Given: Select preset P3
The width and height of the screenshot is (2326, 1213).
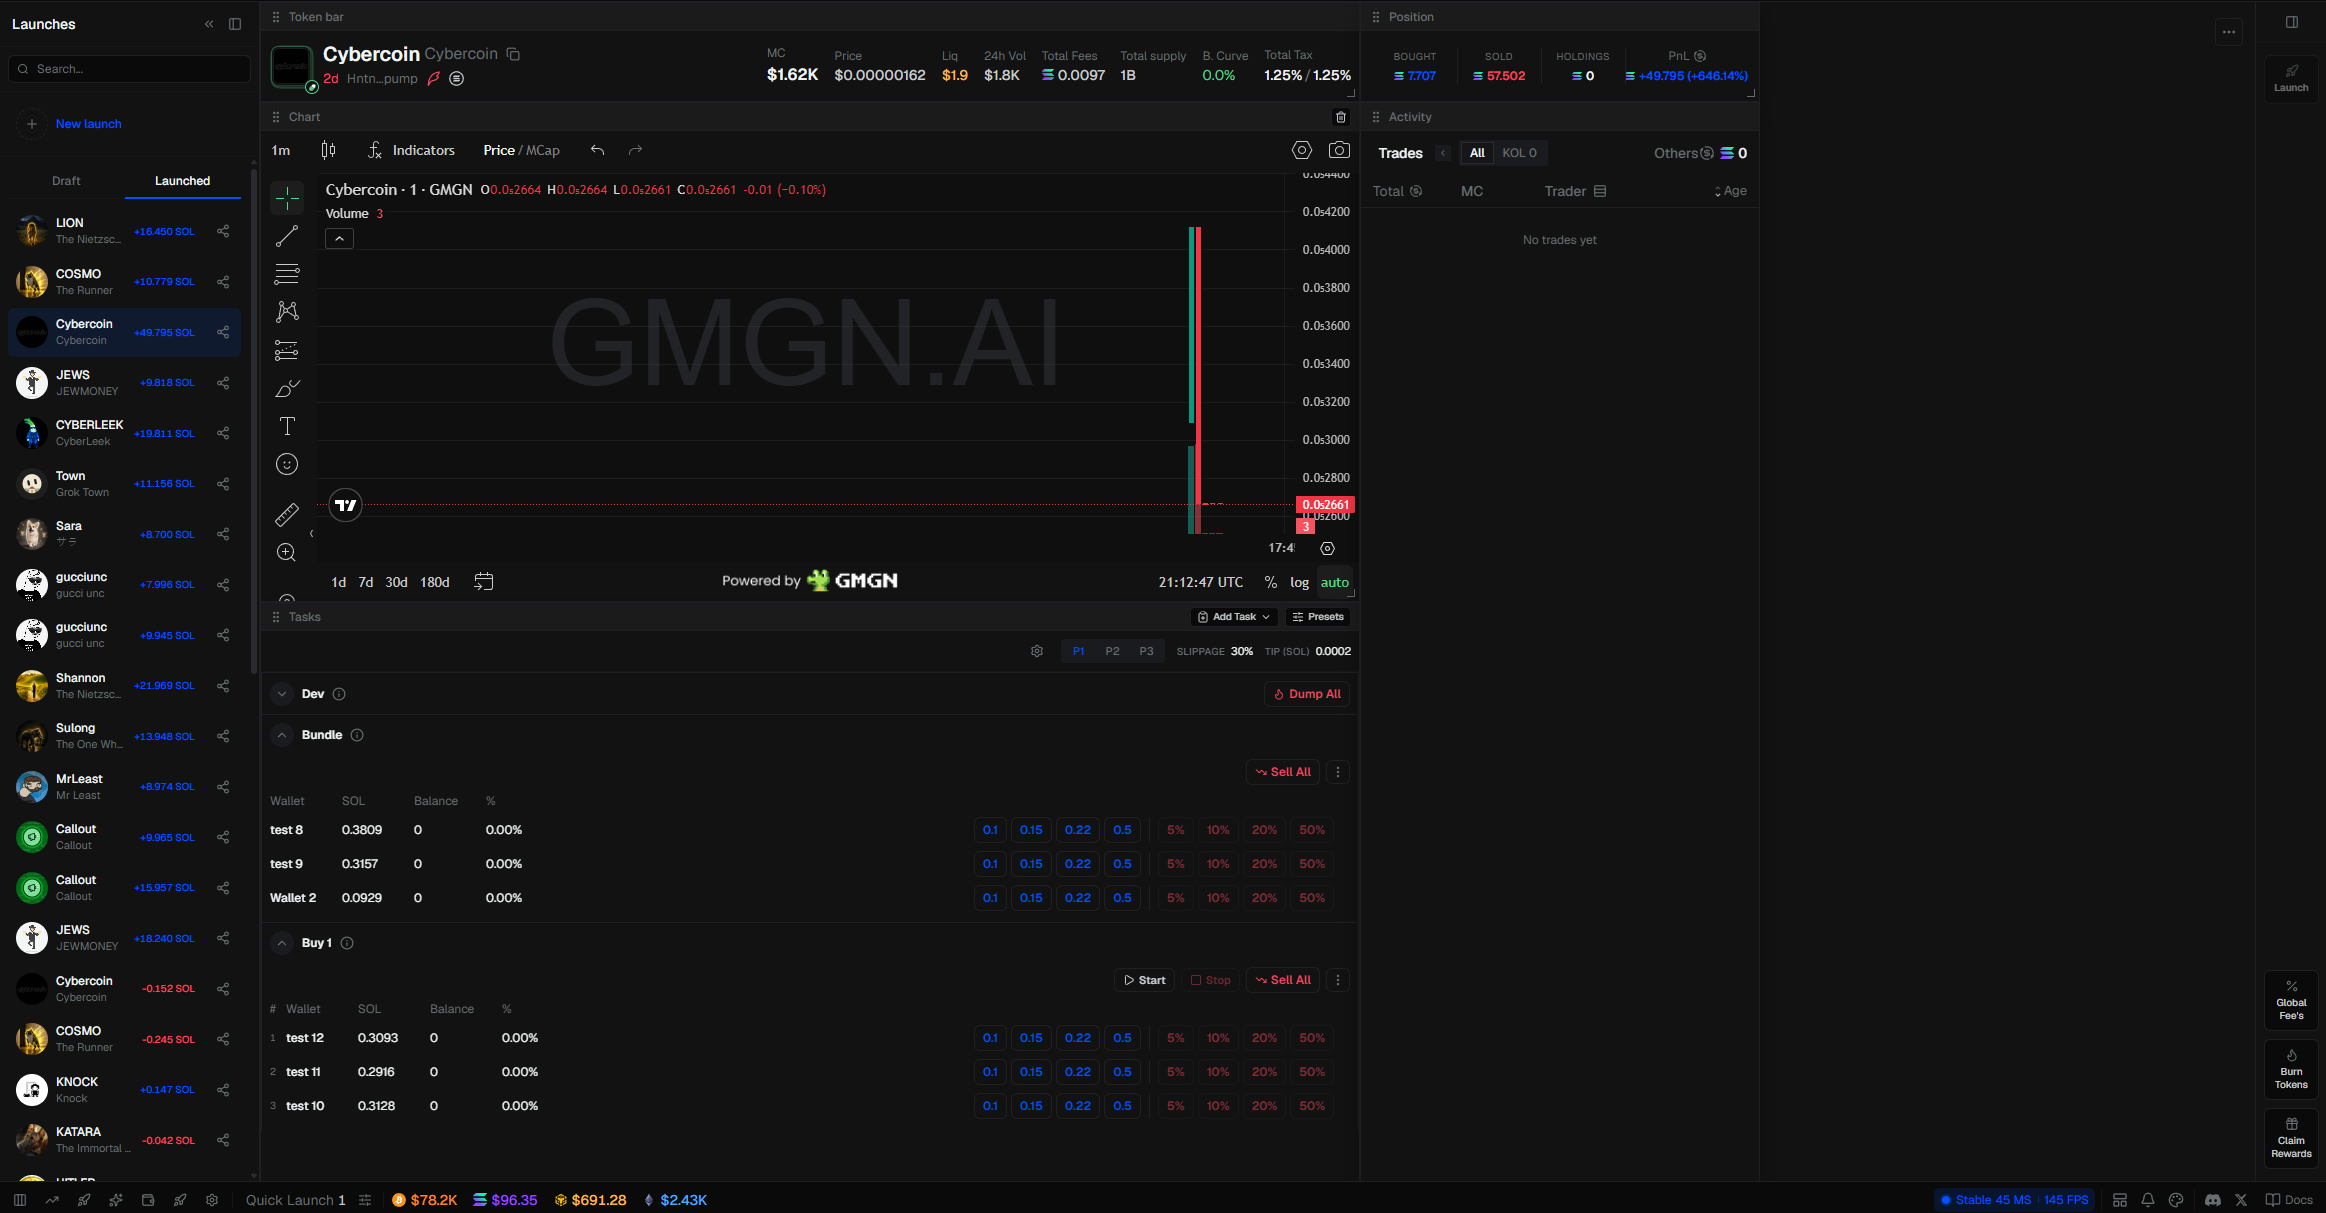Looking at the screenshot, I should 1146,651.
